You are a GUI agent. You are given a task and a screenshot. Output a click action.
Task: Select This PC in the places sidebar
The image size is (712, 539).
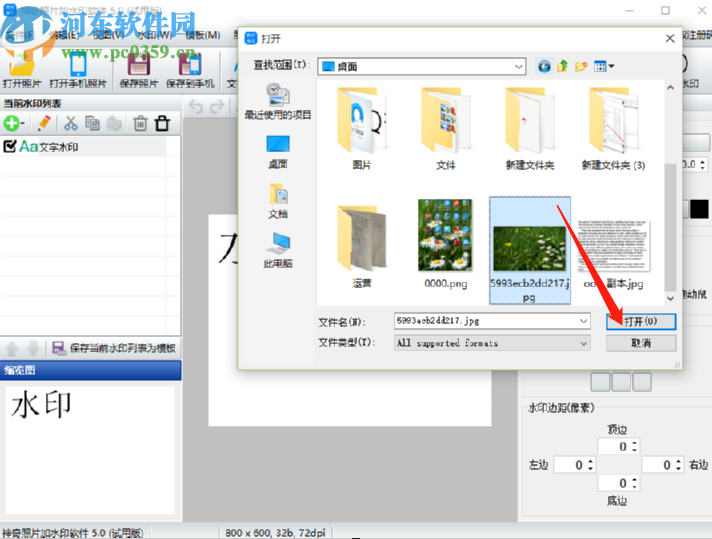tap(277, 250)
